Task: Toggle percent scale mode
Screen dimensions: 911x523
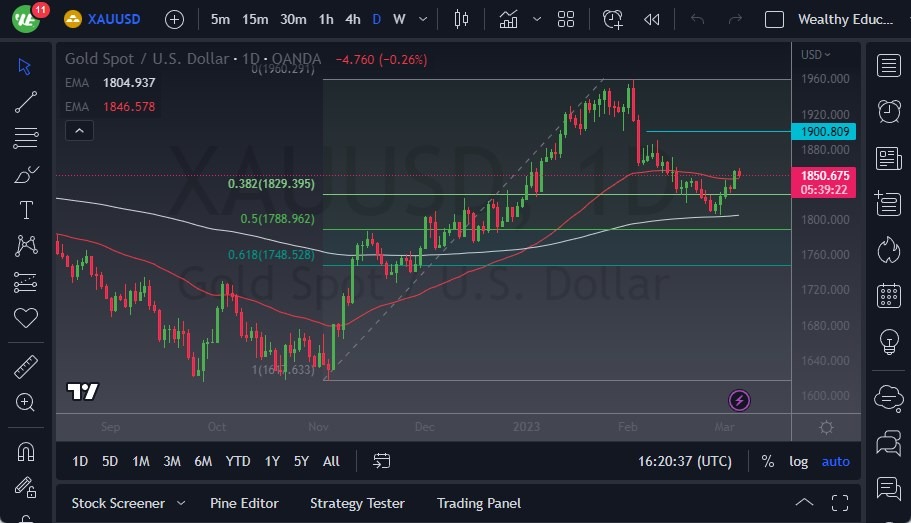Action: pyautogui.click(x=767, y=461)
